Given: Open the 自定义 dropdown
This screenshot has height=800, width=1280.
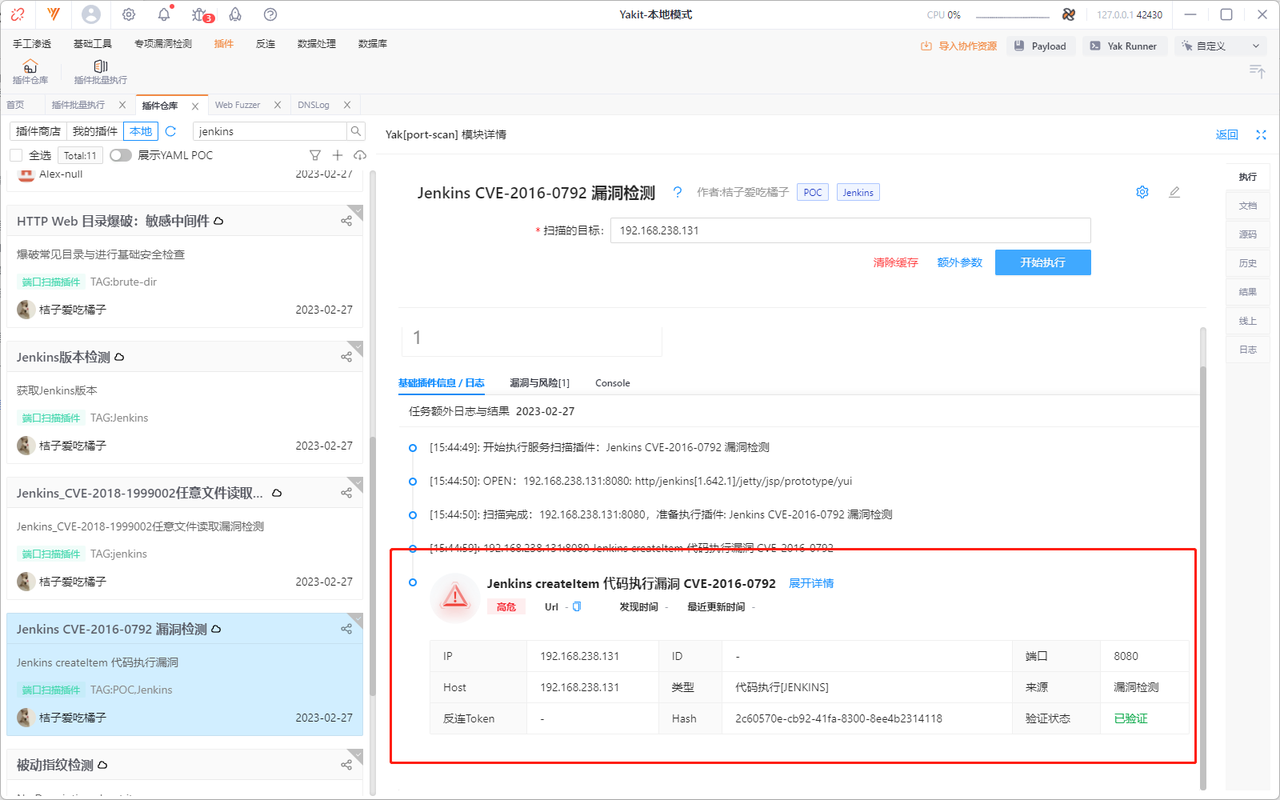Looking at the screenshot, I should tap(1220, 46).
